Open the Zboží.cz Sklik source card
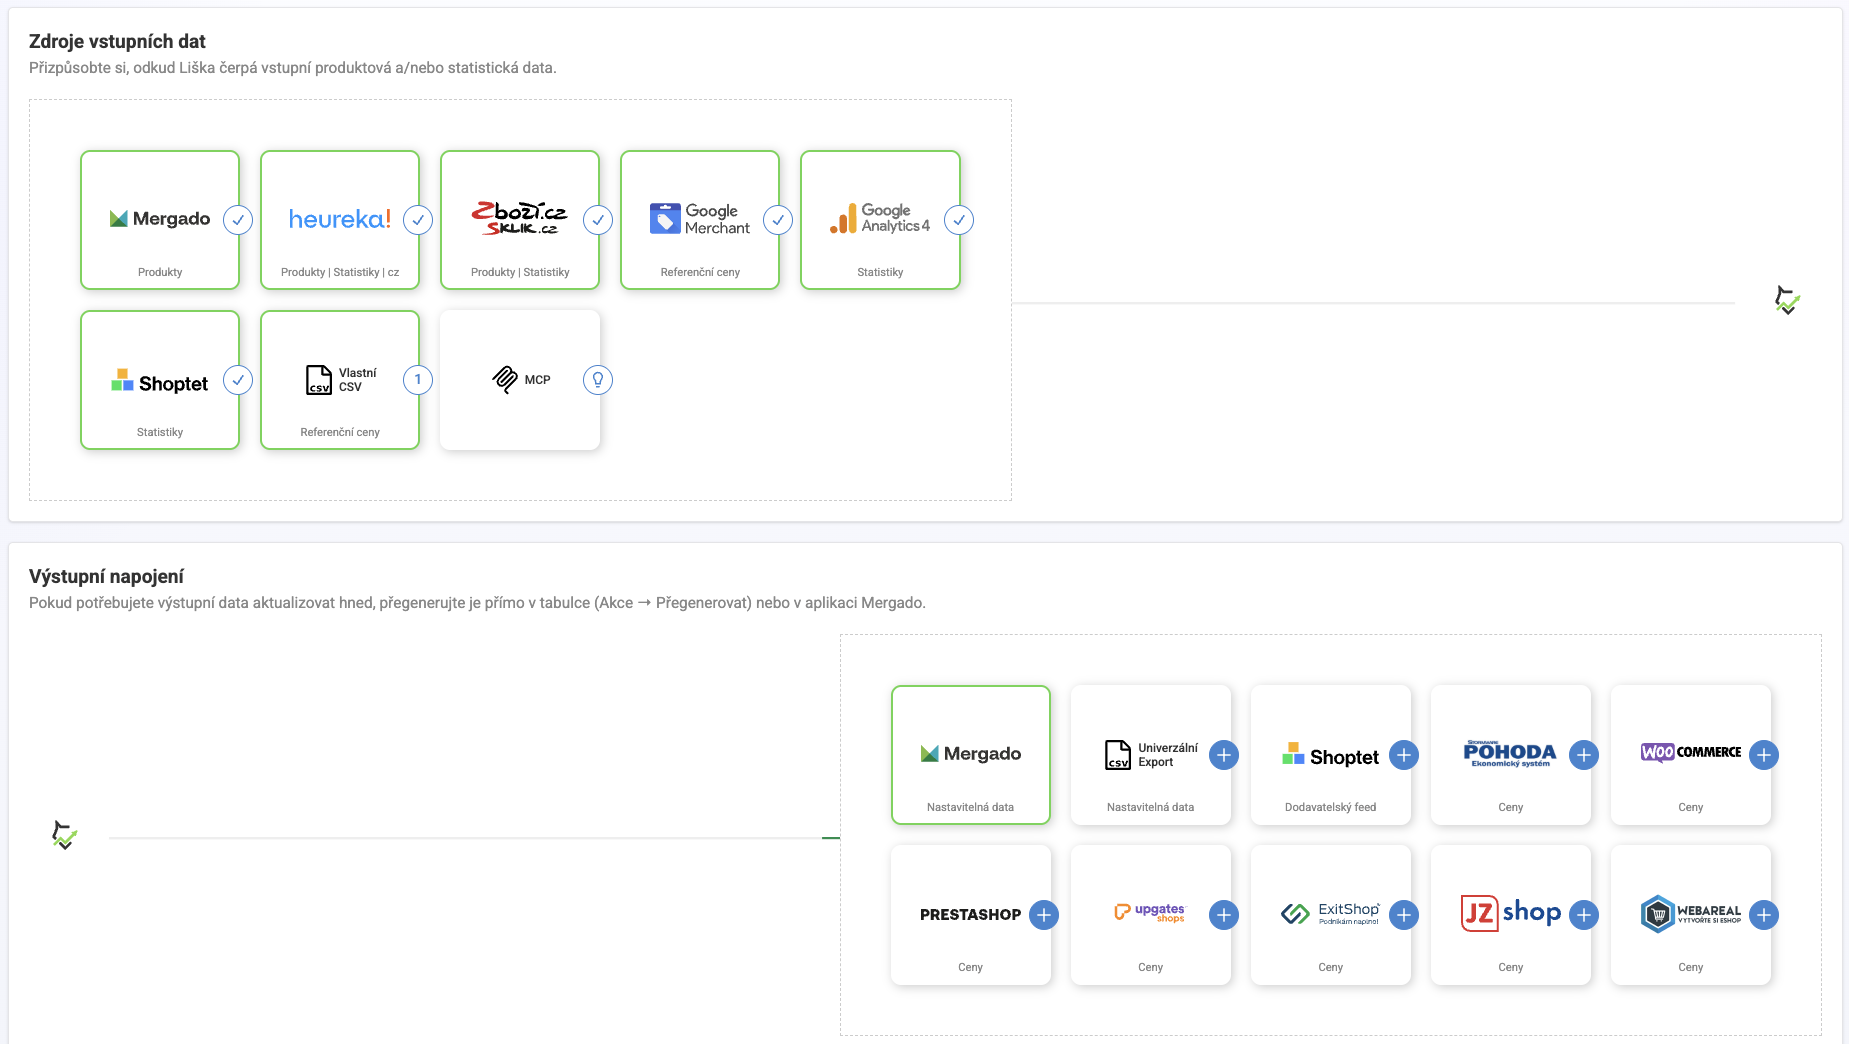 point(520,220)
